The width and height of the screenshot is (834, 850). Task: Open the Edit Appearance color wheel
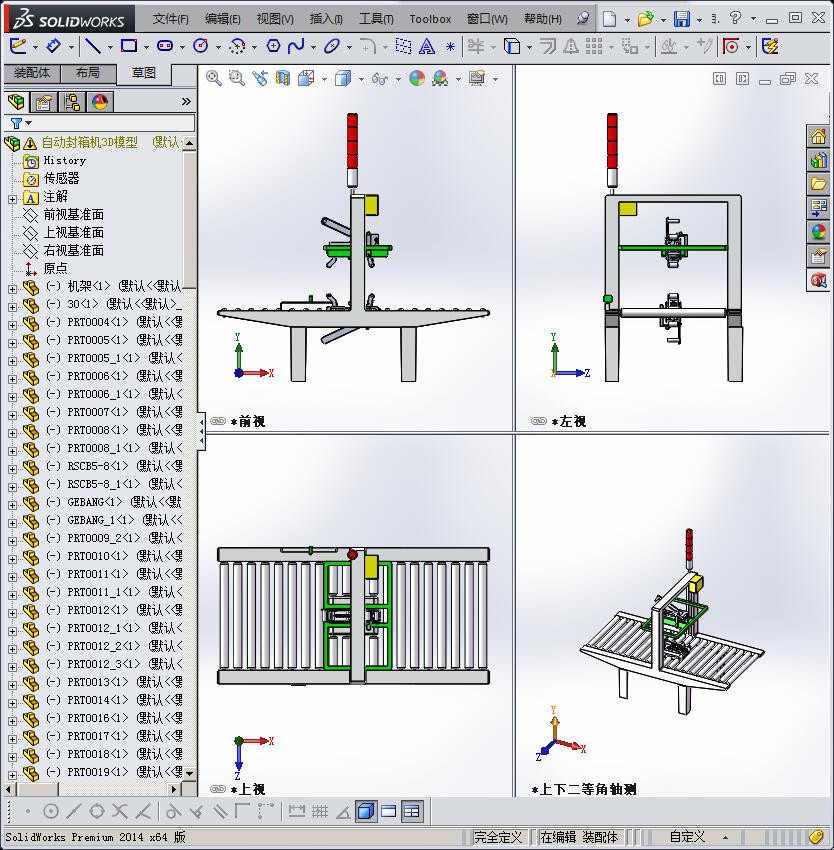click(x=416, y=79)
